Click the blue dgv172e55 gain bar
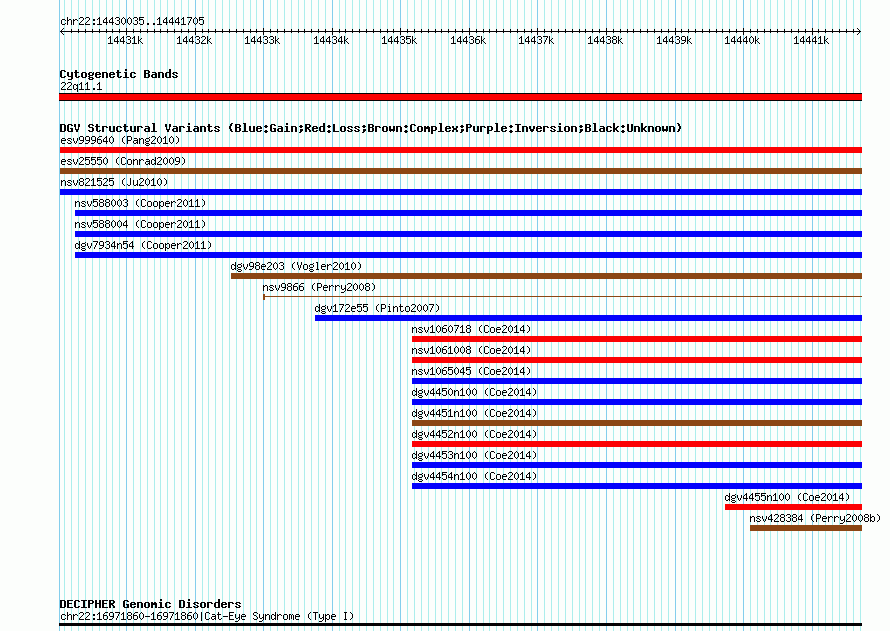 tap(588, 318)
